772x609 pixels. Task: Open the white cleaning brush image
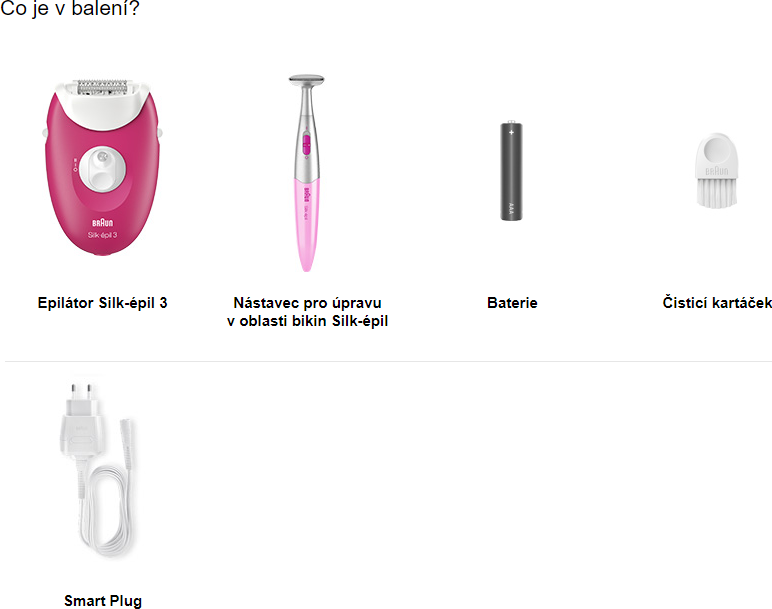point(716,170)
